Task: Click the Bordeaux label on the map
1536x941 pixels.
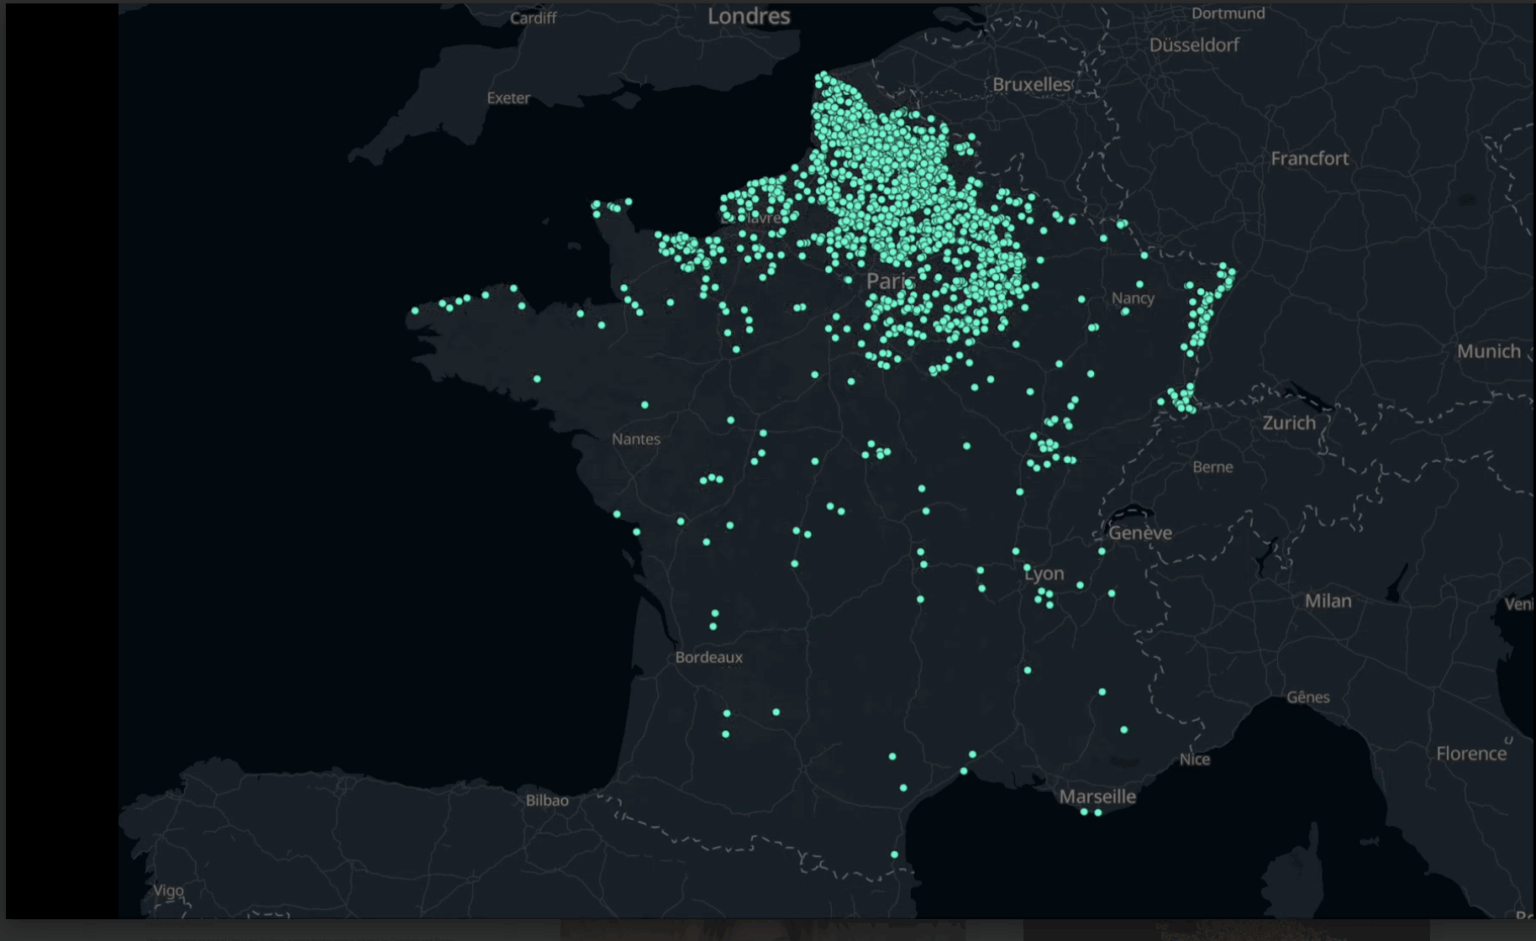Action: pos(708,657)
